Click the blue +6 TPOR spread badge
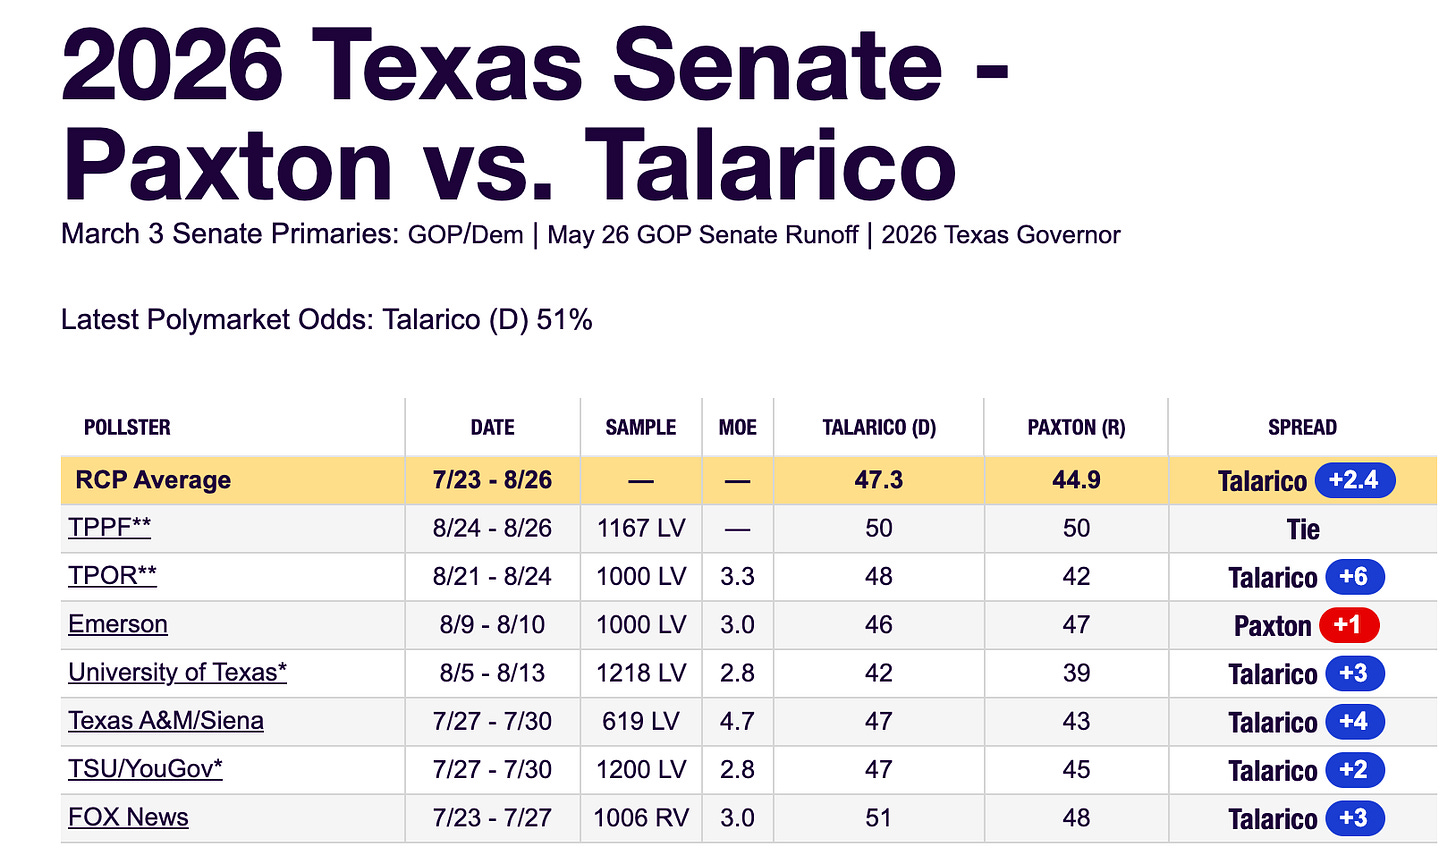Image resolution: width=1456 pixels, height=864 pixels. click(x=1354, y=577)
